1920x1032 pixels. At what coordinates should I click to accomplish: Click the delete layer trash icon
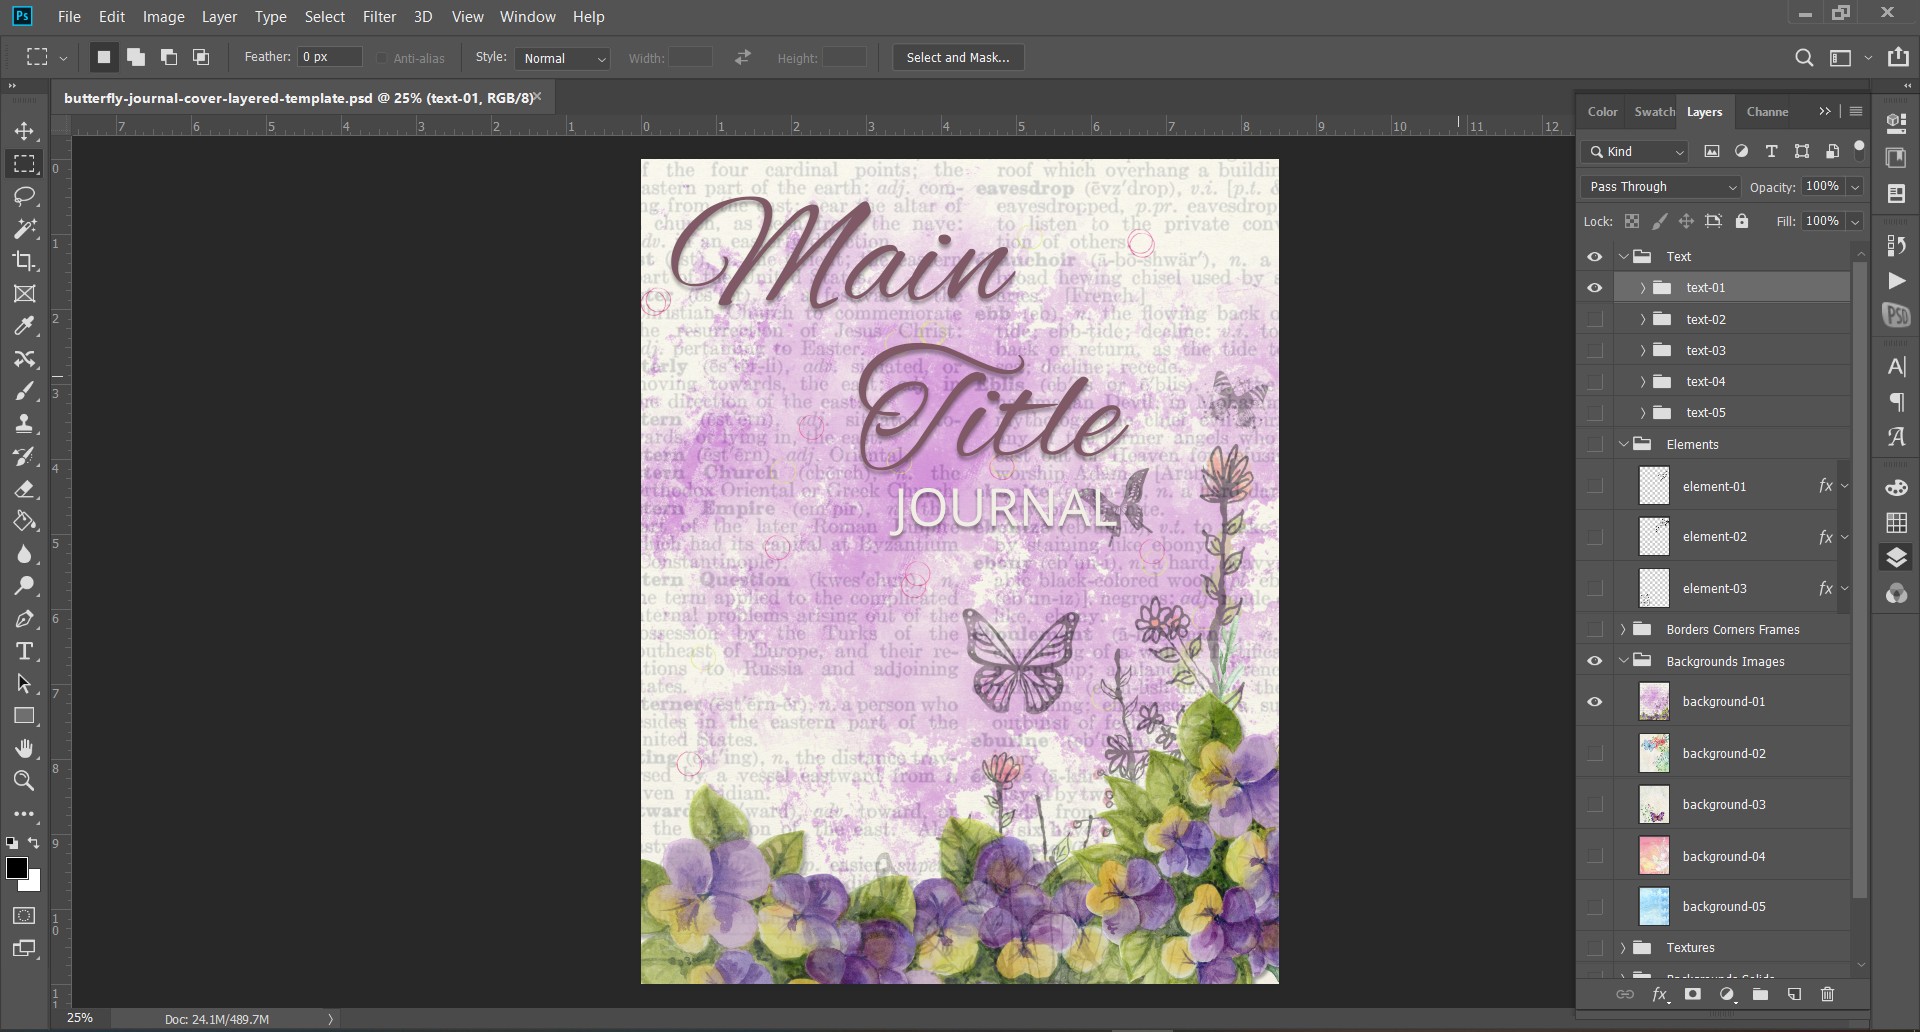pos(1828,994)
